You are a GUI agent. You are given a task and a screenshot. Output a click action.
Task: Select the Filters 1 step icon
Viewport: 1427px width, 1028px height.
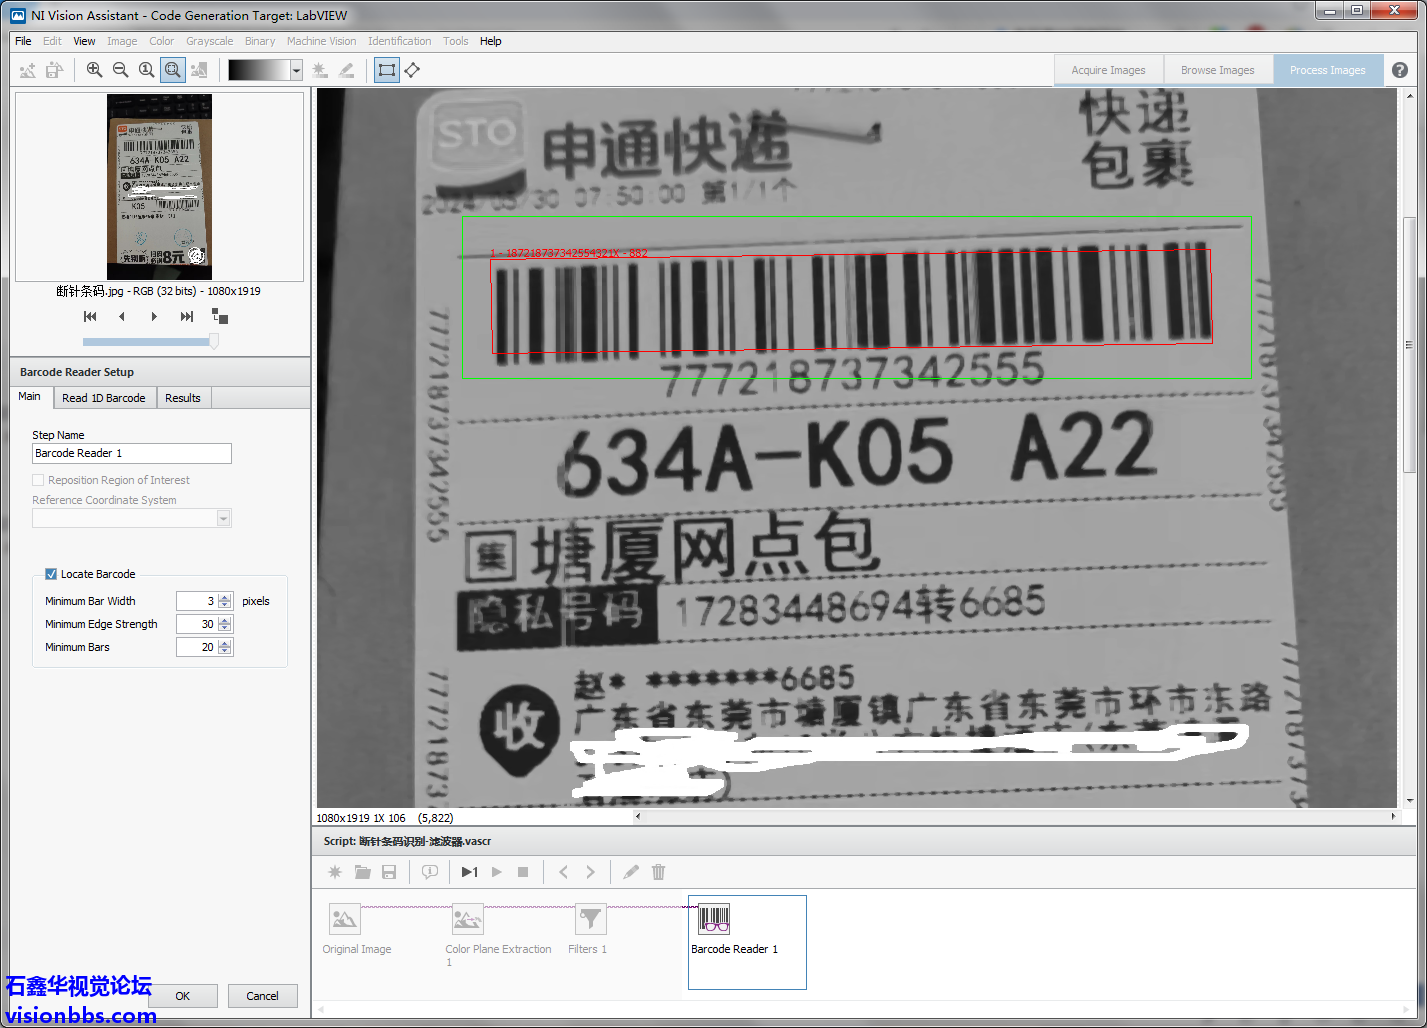(591, 918)
